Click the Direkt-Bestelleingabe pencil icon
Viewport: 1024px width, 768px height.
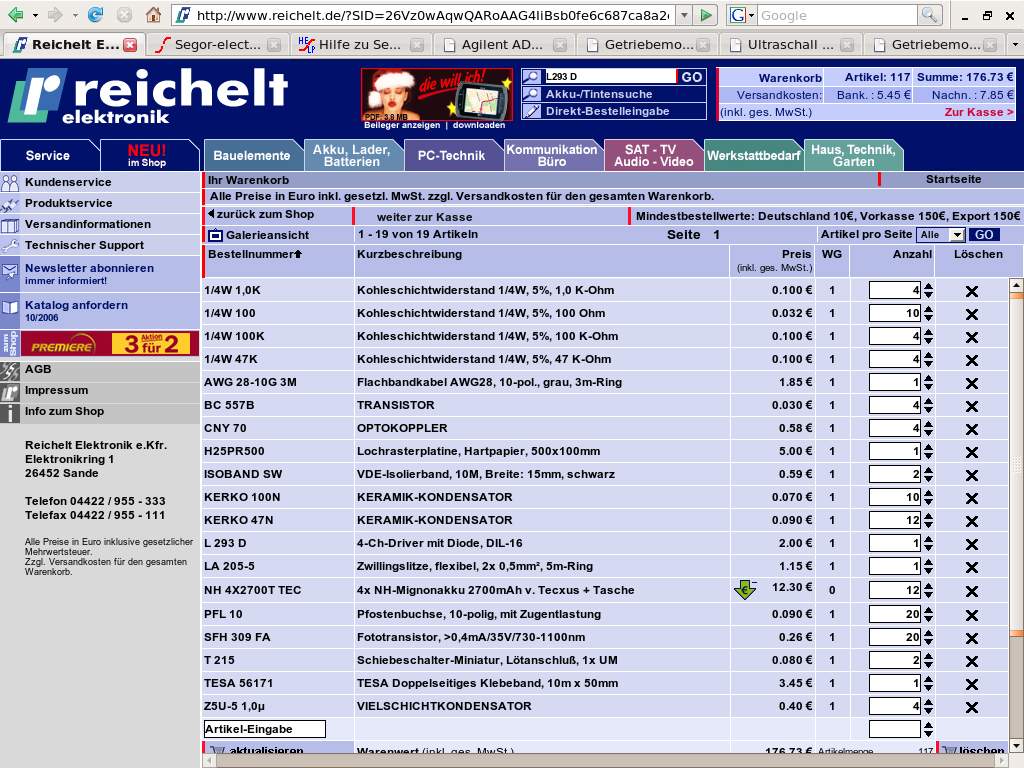click(532, 111)
